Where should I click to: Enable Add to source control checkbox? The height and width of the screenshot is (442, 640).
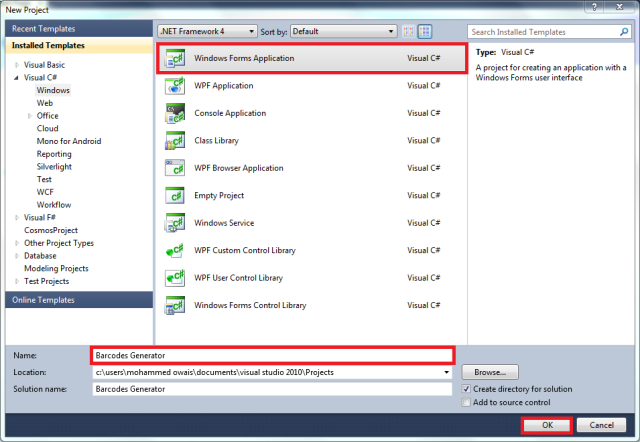tap(466, 402)
